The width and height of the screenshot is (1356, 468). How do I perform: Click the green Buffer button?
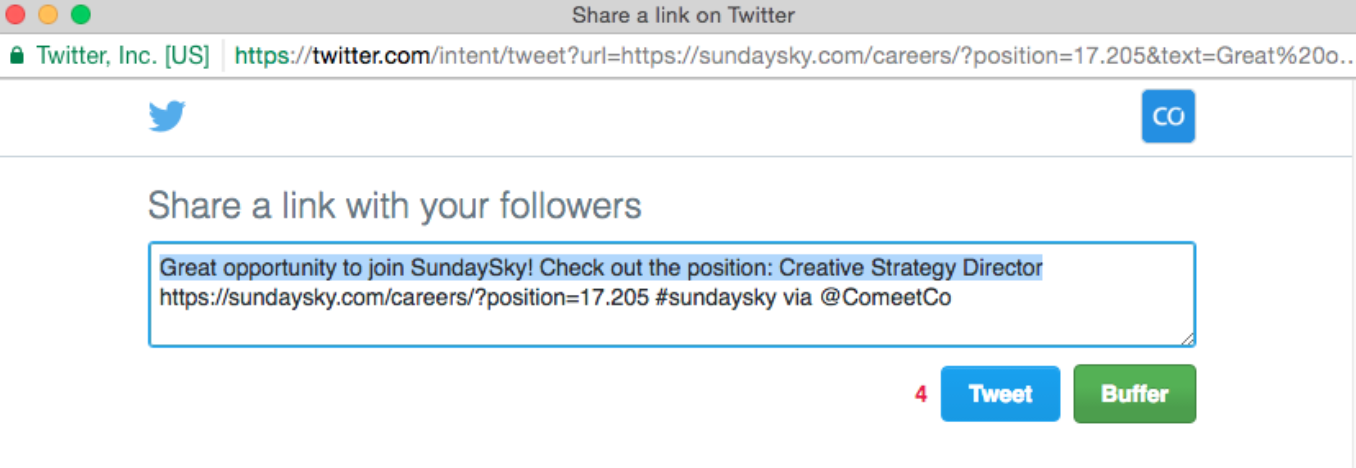pyautogui.click(x=1134, y=394)
